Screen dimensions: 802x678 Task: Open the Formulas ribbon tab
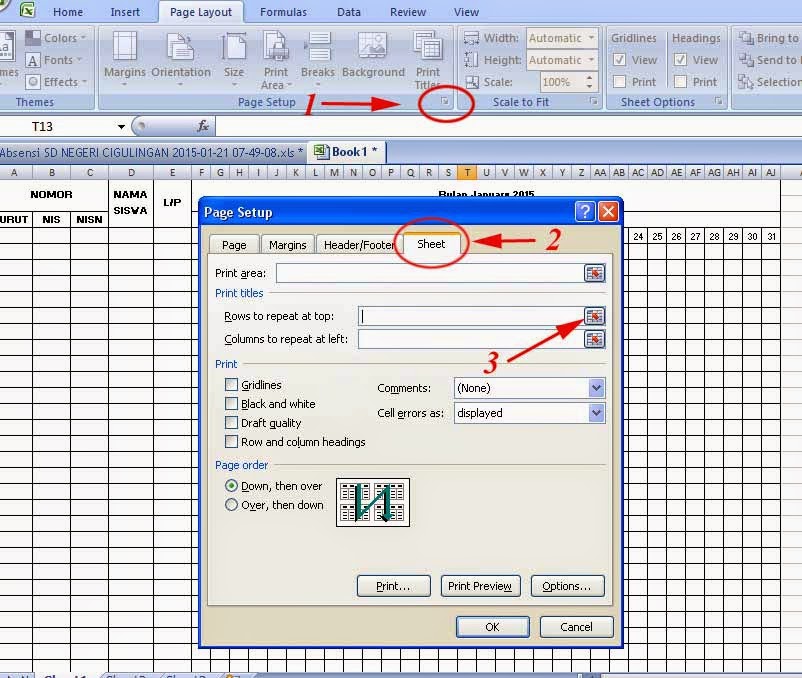[283, 12]
